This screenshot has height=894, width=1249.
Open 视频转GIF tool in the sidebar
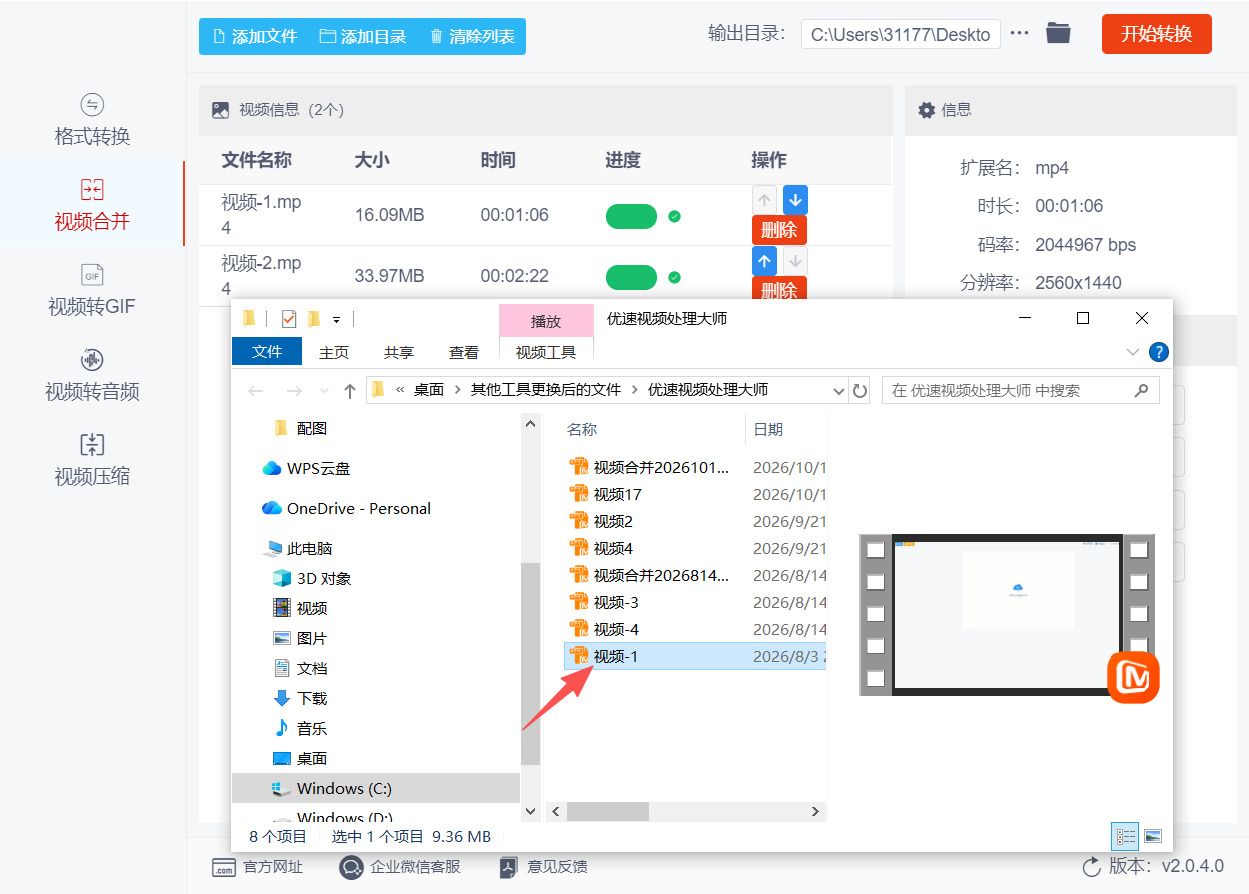click(92, 290)
